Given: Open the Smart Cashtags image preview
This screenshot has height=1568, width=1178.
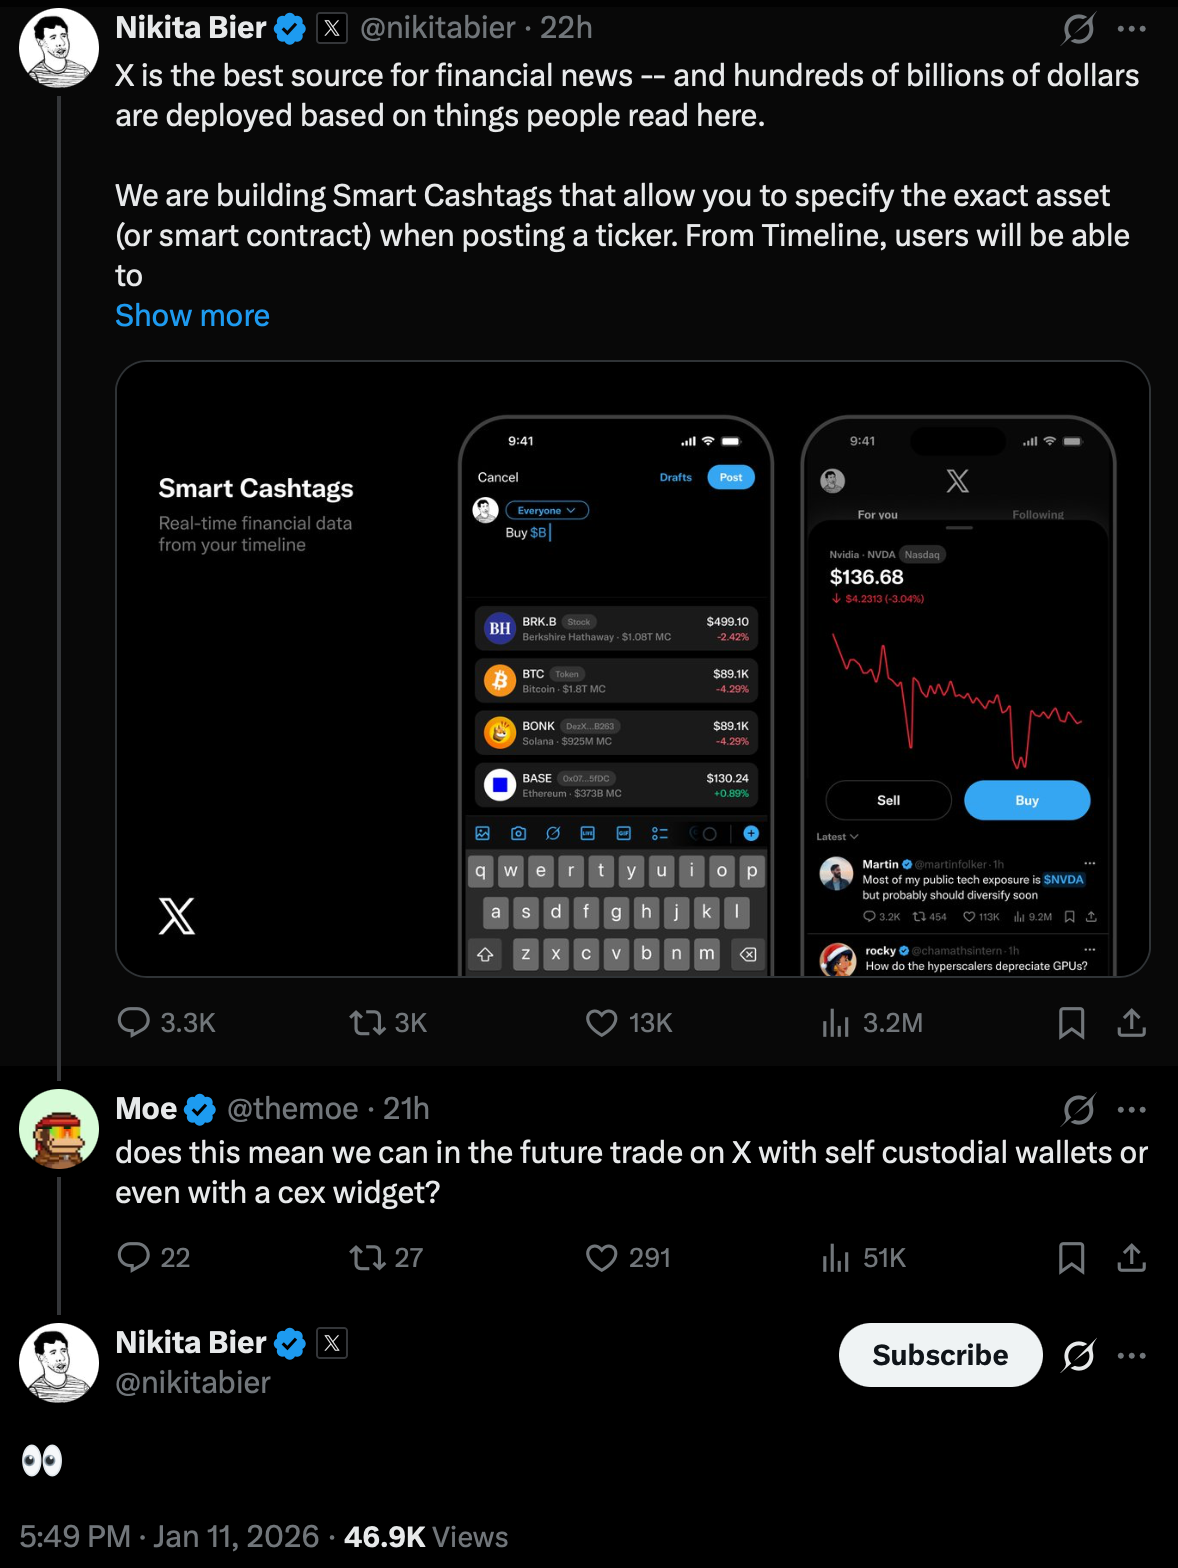Looking at the screenshot, I should (x=632, y=668).
